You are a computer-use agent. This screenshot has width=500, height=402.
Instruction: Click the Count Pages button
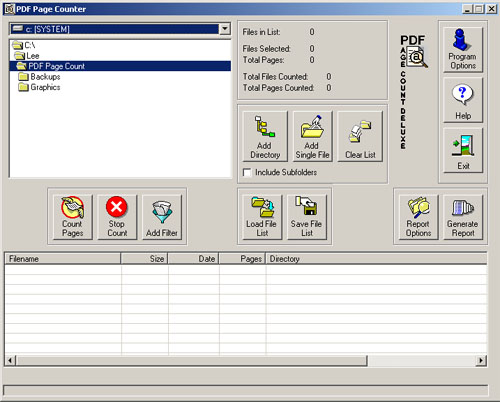[x=73, y=217]
